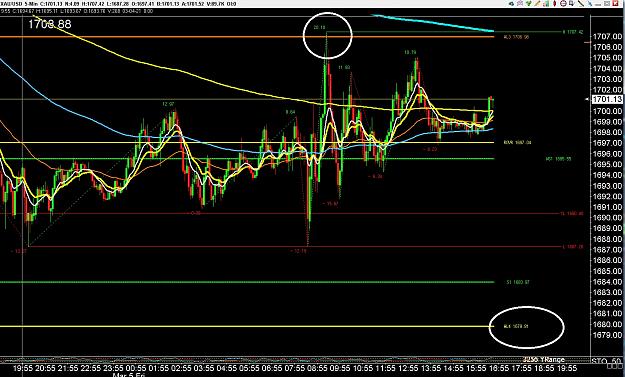Click the 14:55 time axis label

pos(453,368)
